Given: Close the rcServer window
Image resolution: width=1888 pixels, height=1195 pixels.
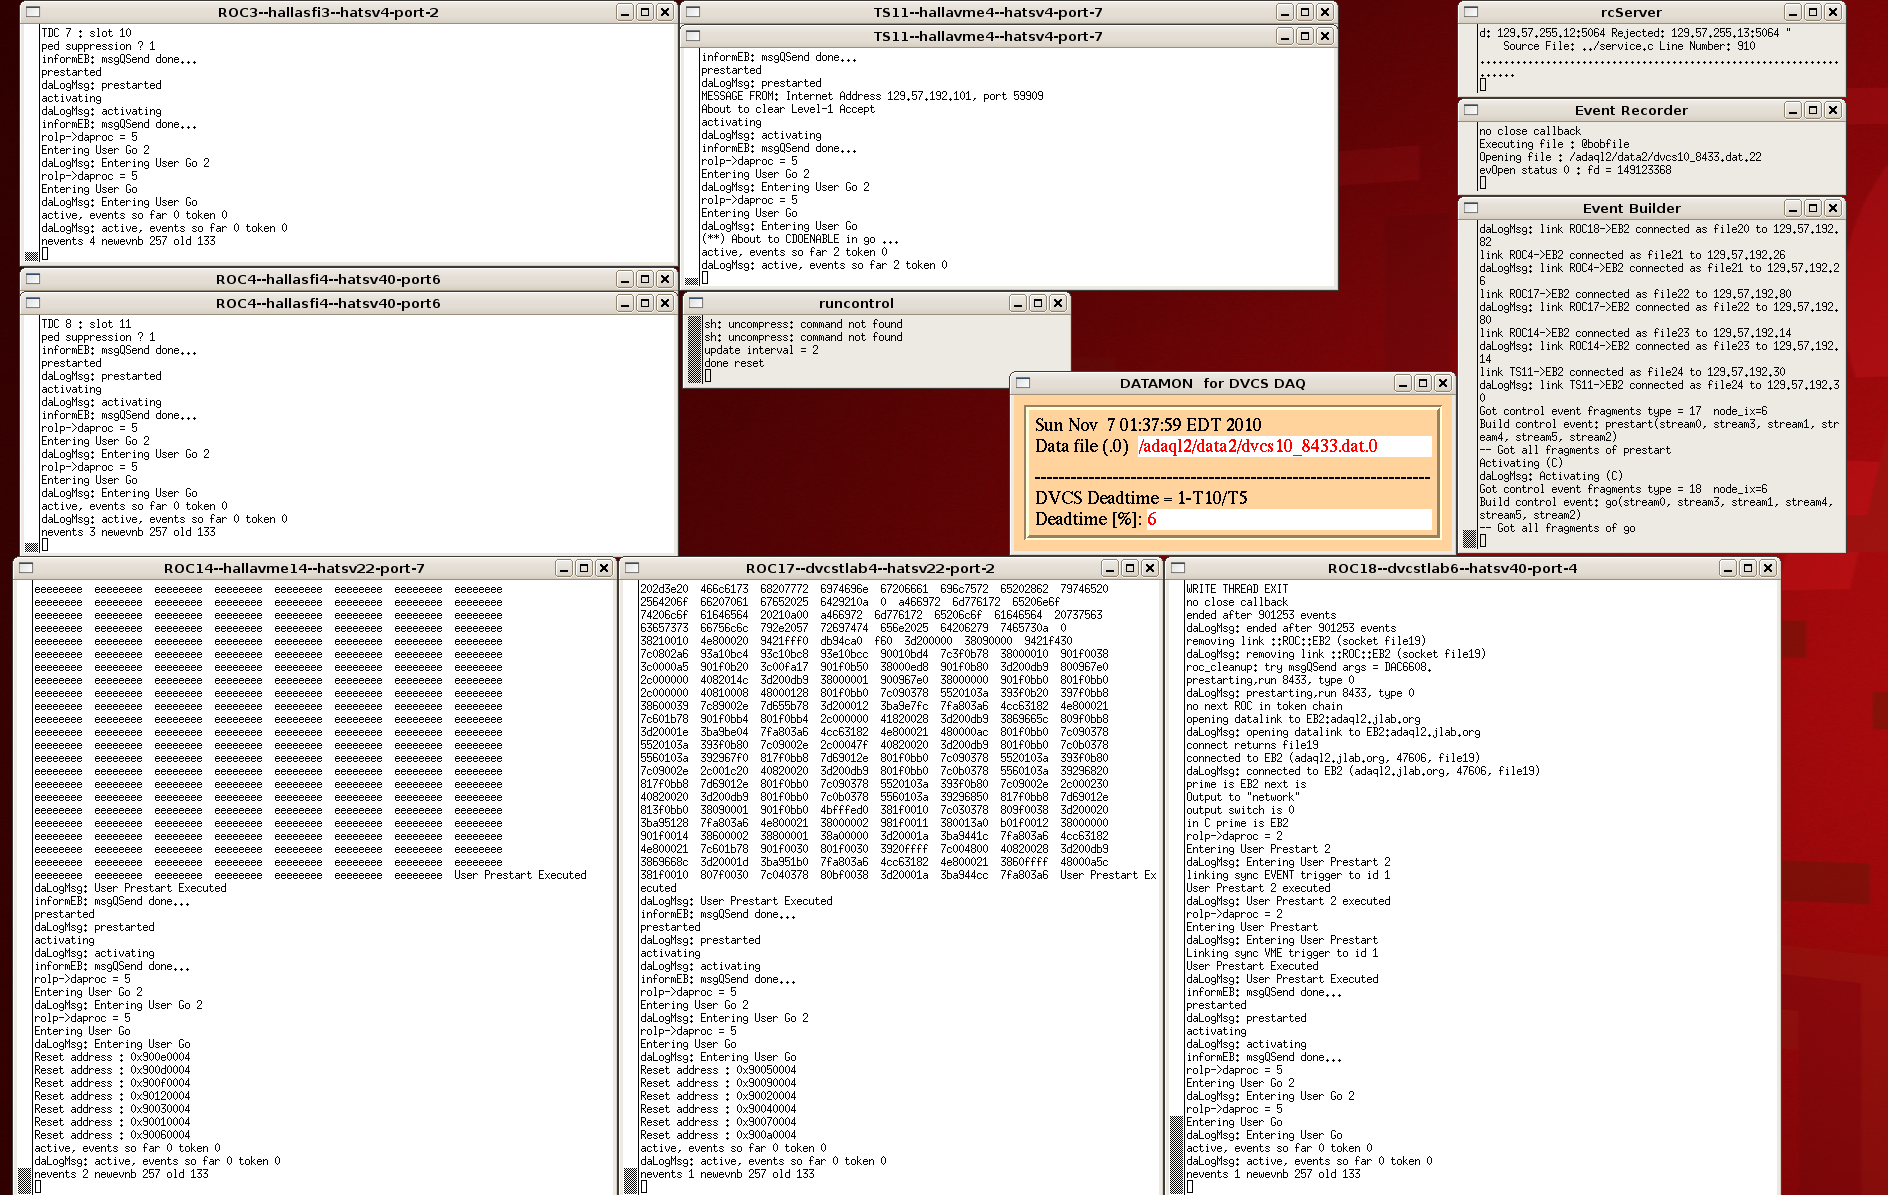Looking at the screenshot, I should tap(1833, 12).
